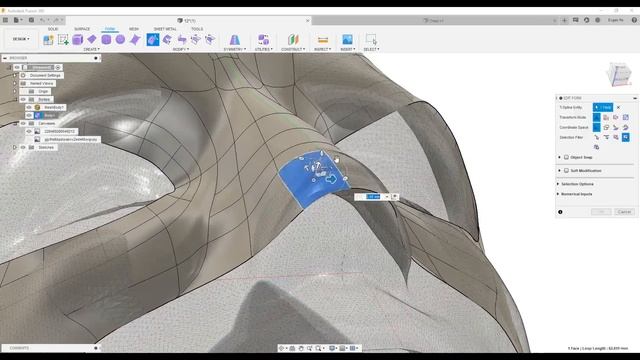Enable the Object Snap checkbox
The image size is (640, 360).
click(567, 157)
